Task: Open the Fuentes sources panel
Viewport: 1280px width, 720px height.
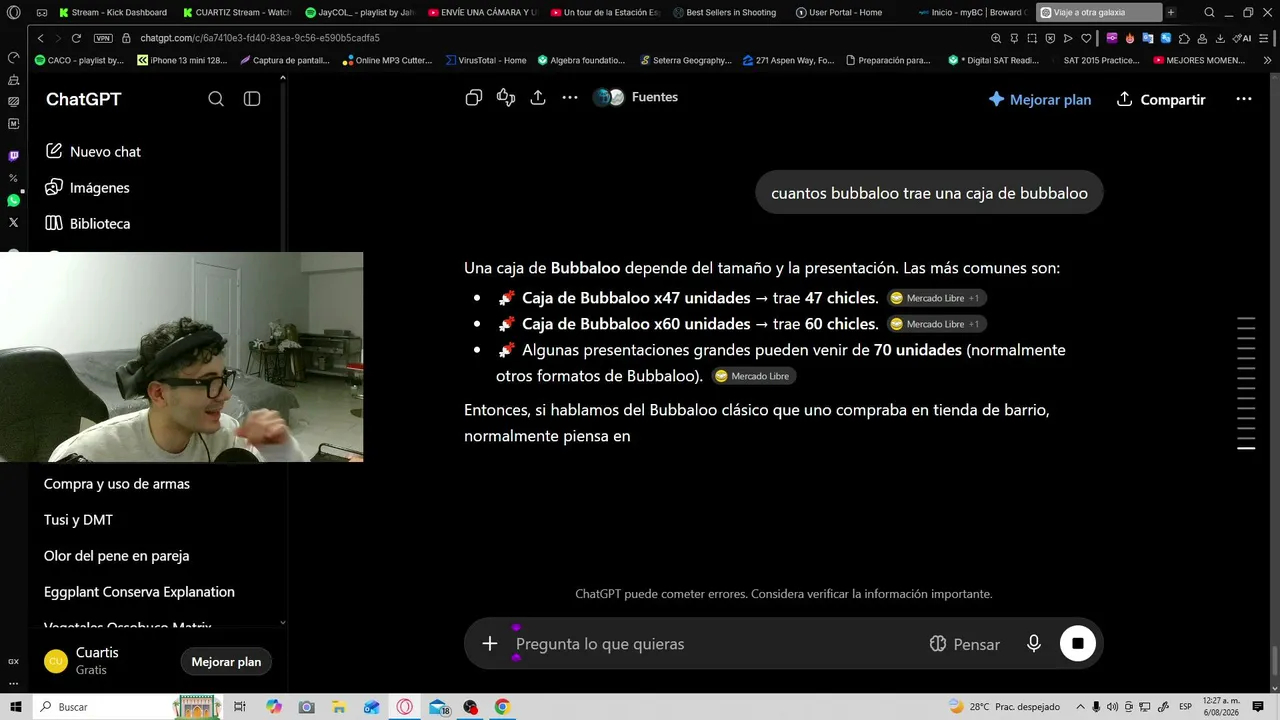Action: point(636,97)
